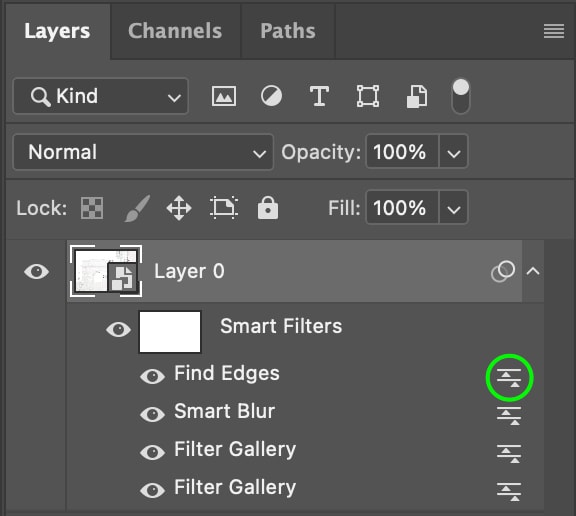Switch to the Paths tab

(288, 31)
